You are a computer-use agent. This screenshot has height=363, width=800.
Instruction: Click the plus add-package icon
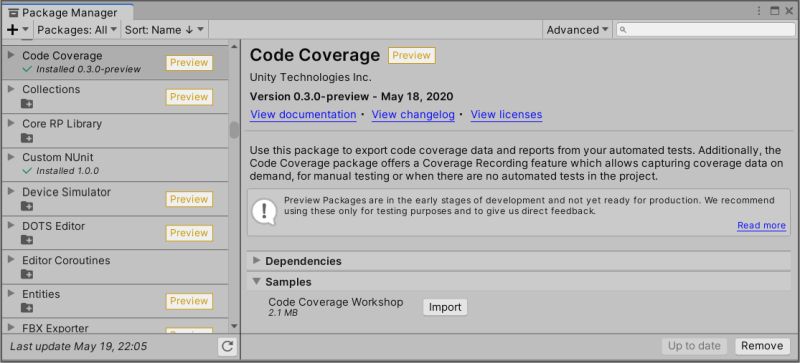point(13,30)
